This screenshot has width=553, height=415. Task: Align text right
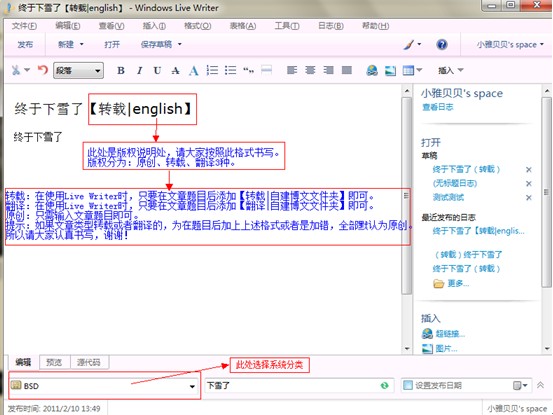tap(328, 70)
